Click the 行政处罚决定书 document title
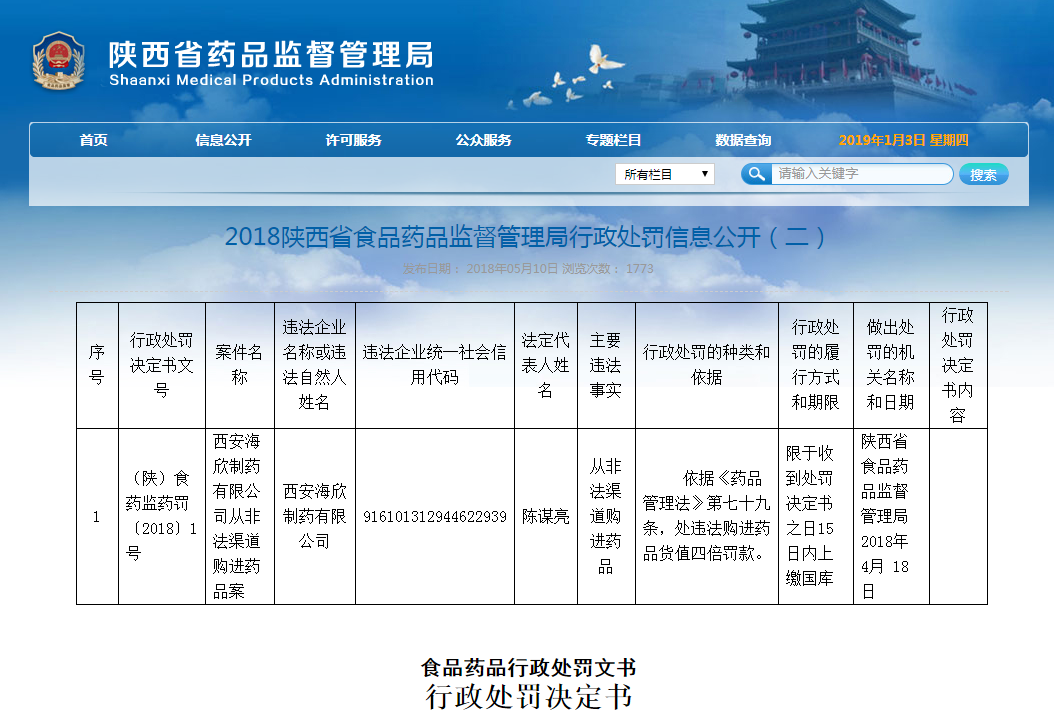Viewport: 1054px width, 714px height. pos(528,696)
